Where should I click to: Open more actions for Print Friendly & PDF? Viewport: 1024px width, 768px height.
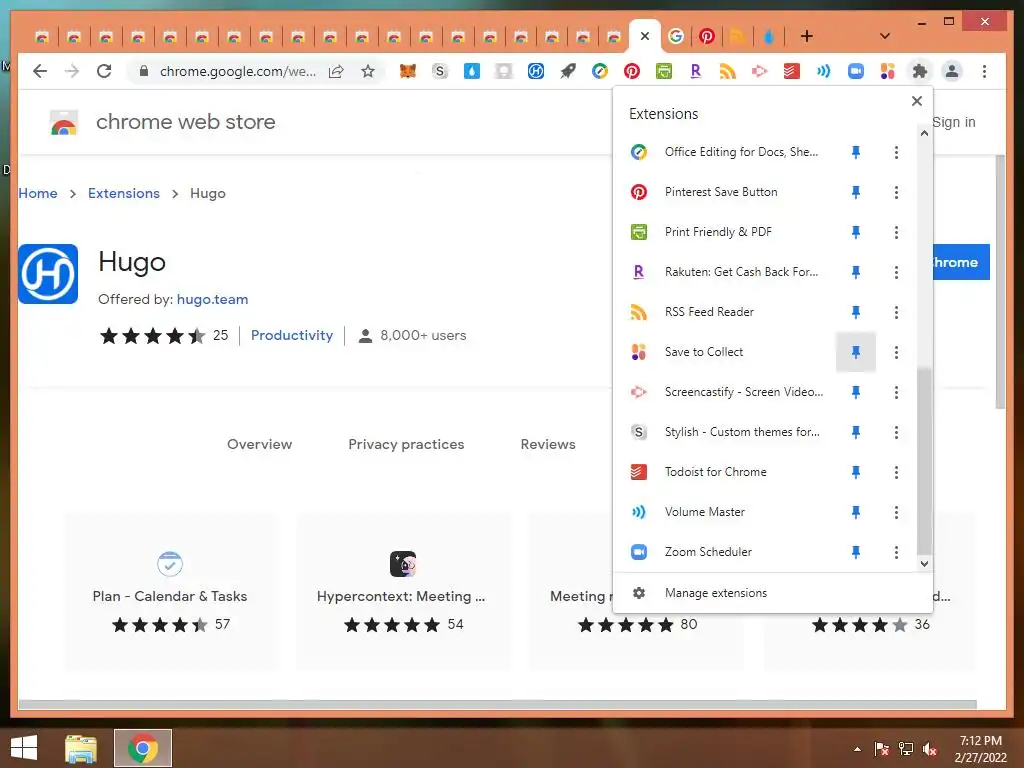point(896,232)
